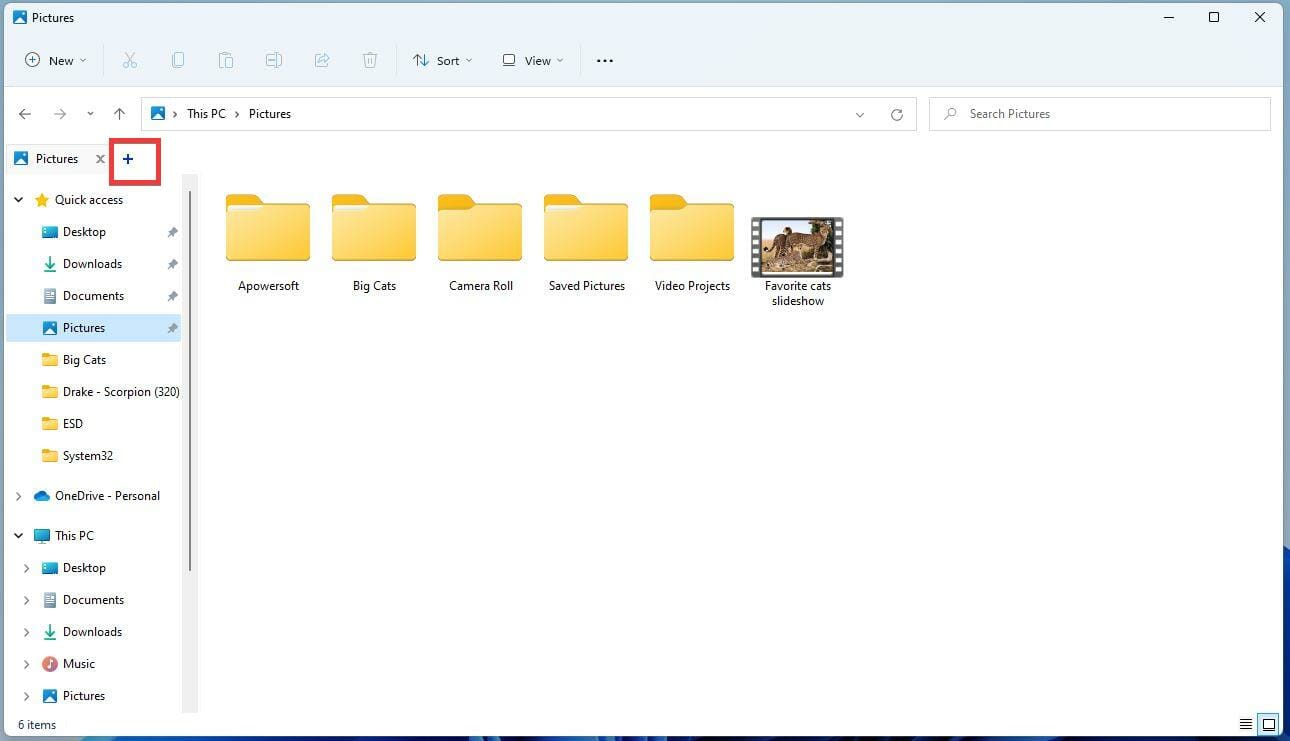Open the View dropdown
The width and height of the screenshot is (1290, 741).
(532, 60)
